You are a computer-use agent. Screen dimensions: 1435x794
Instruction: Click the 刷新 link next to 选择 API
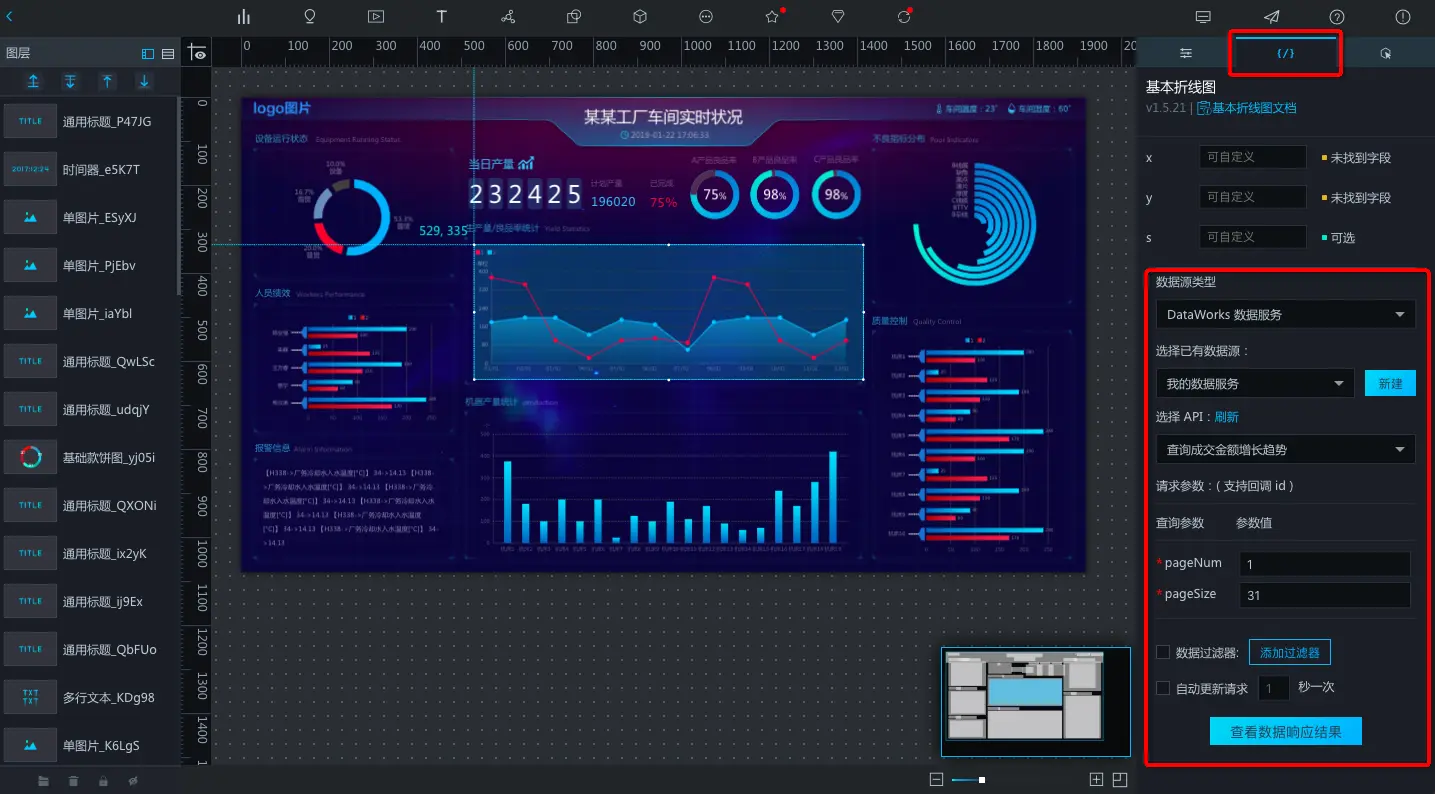(1227, 417)
